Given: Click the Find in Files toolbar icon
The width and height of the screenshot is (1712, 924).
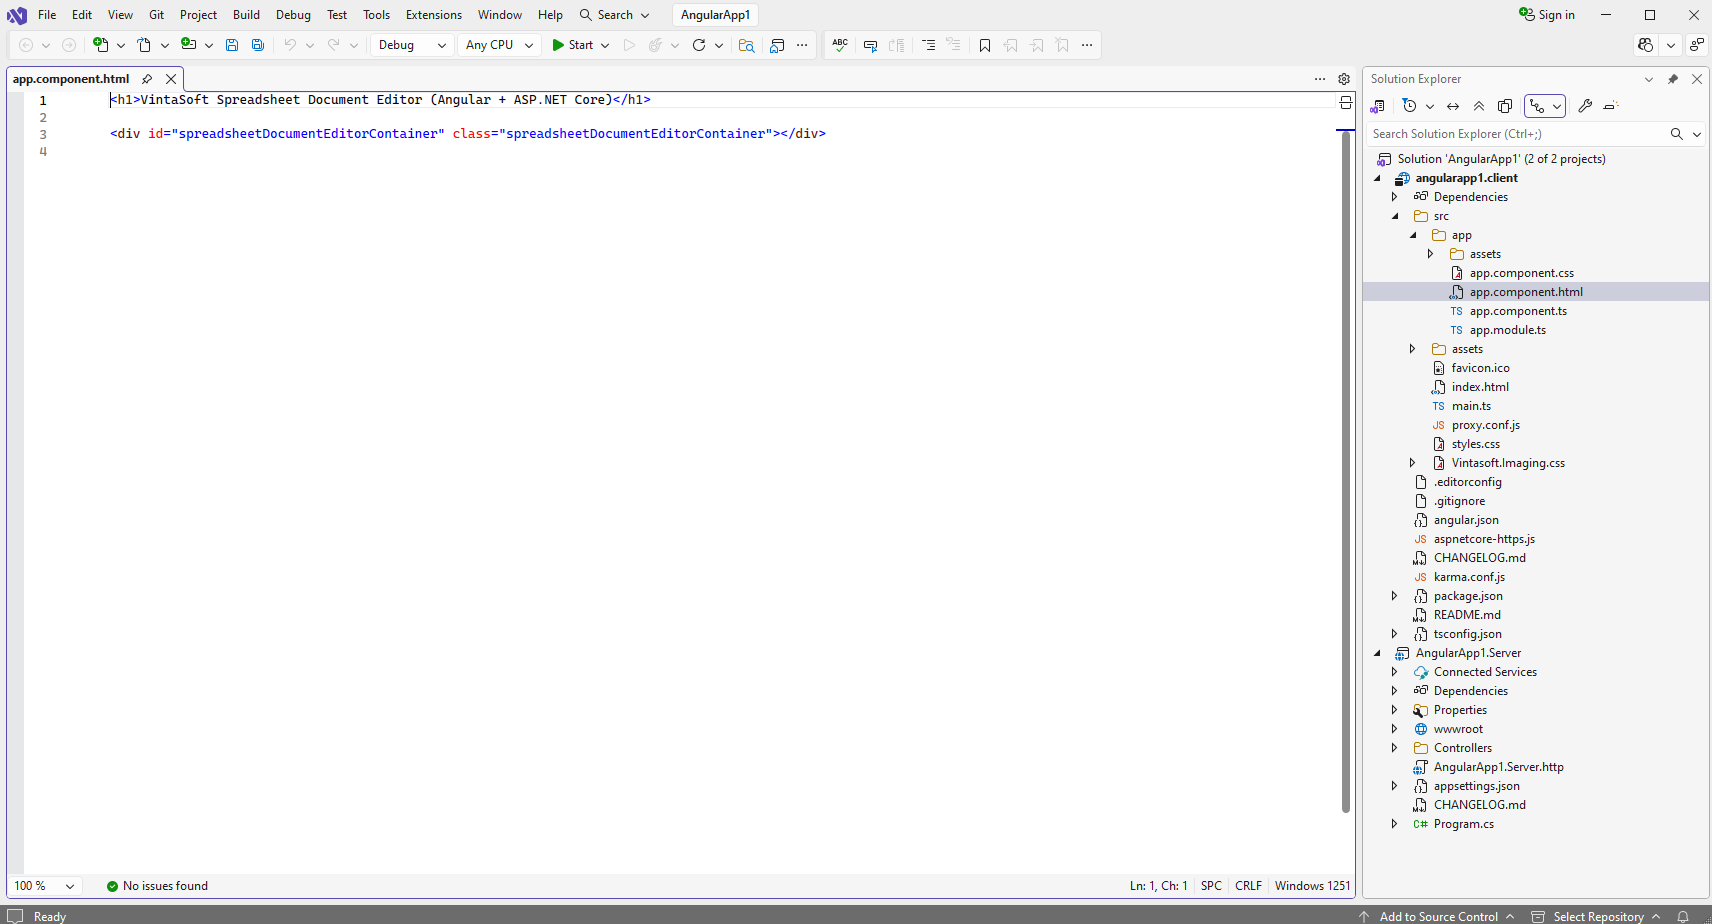Looking at the screenshot, I should point(746,45).
